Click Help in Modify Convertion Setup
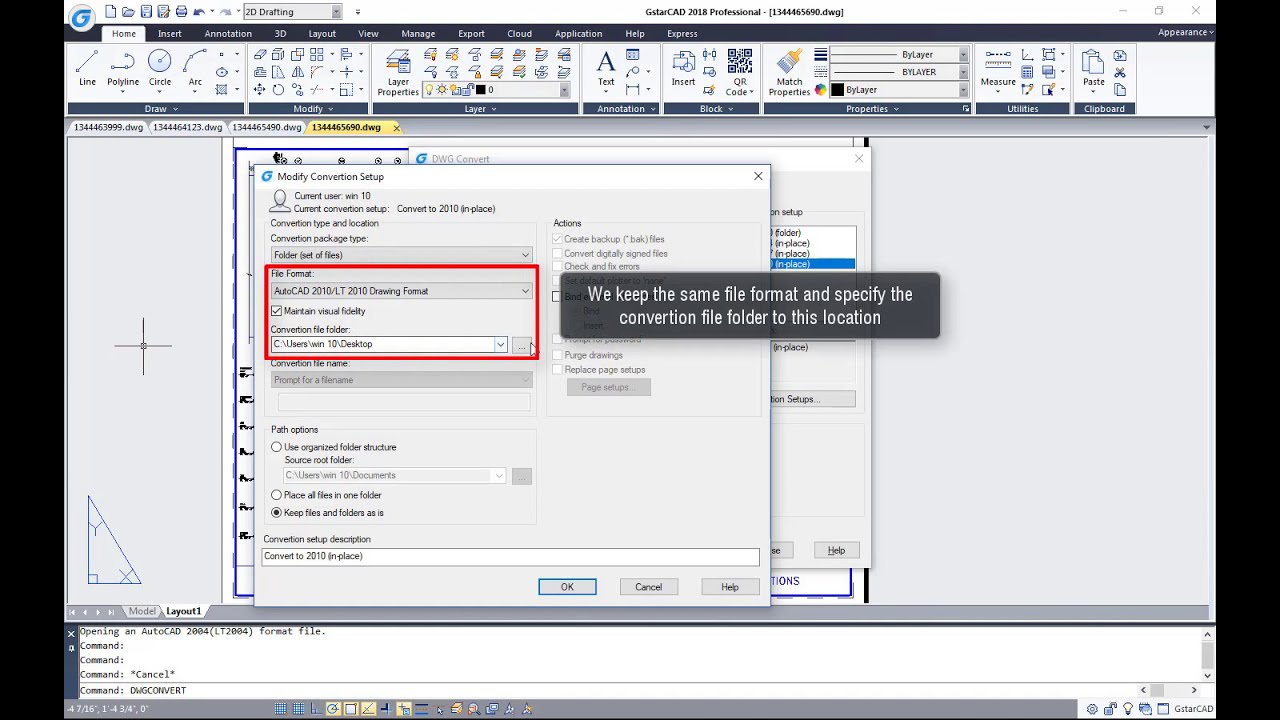The height and width of the screenshot is (720, 1280). click(730, 587)
